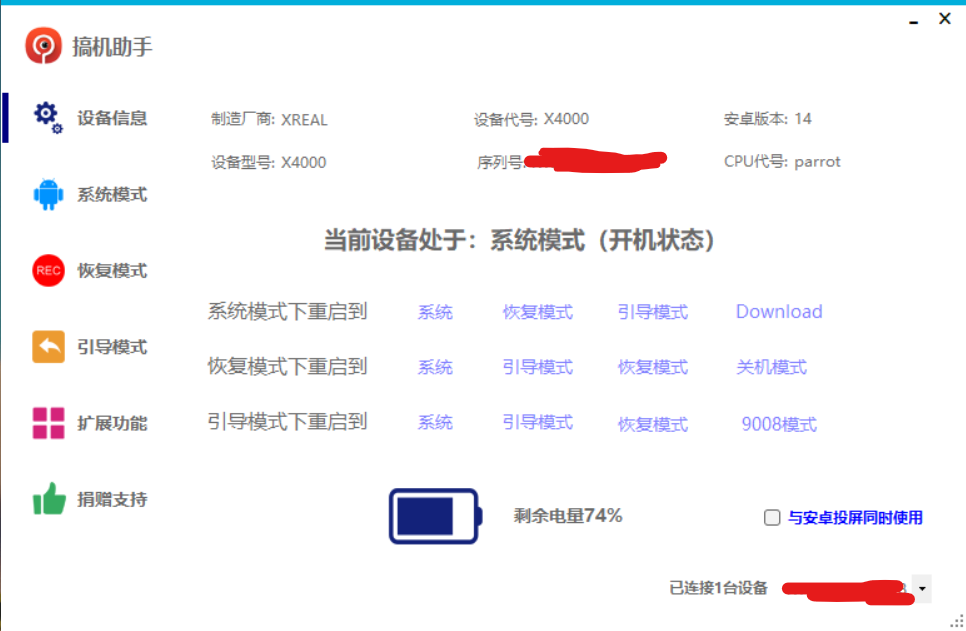This screenshot has width=966, height=631.
Task: Click the green thumbs-up icon for 捐赠支持
Action: [x=48, y=499]
